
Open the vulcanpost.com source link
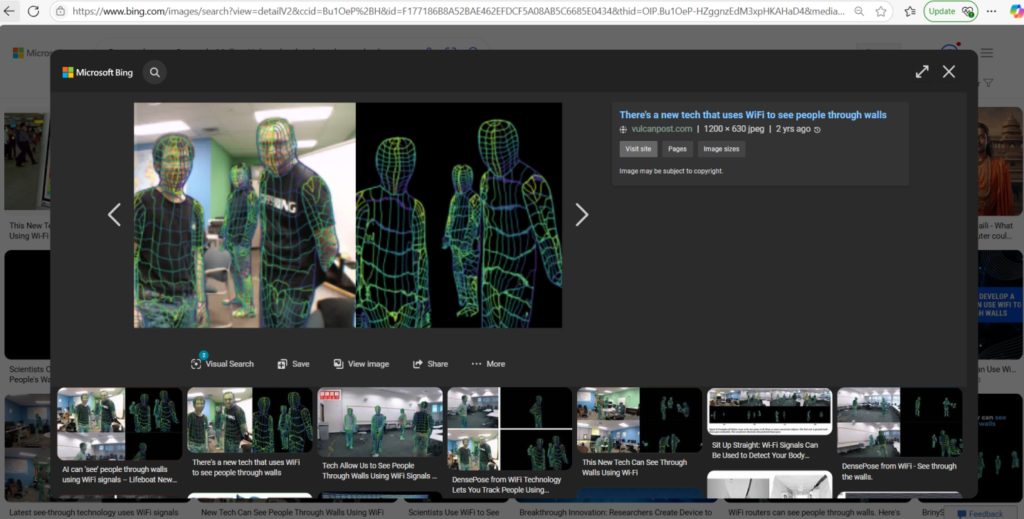[661, 129]
